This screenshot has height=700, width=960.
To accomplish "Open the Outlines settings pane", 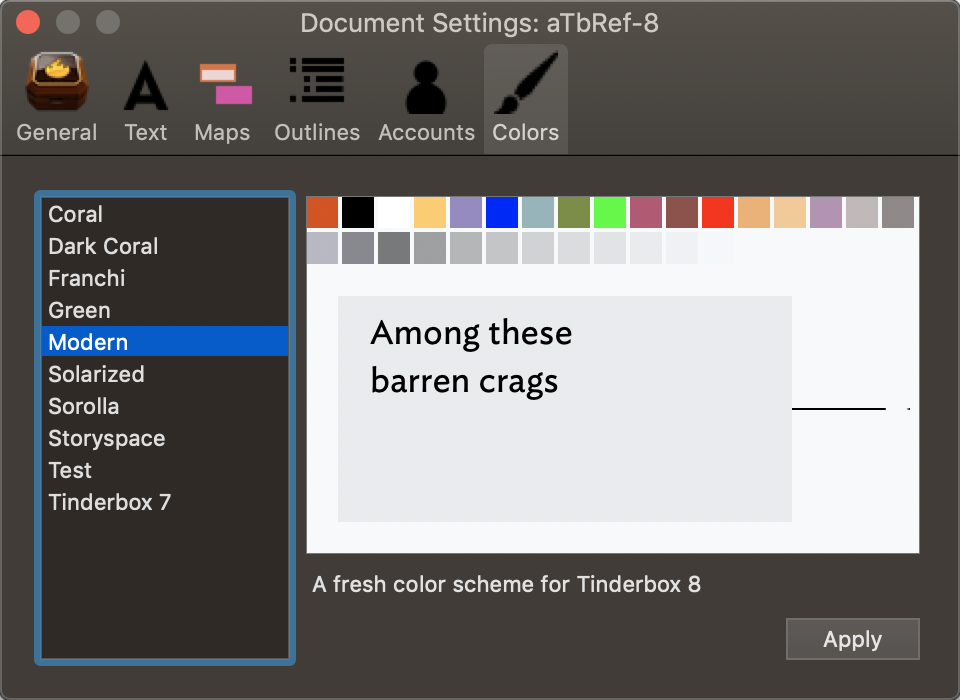I will 317,98.
